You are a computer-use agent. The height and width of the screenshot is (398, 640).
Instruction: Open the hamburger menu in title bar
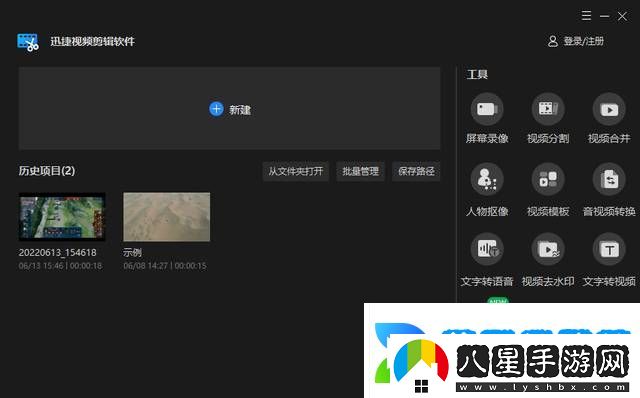pyautogui.click(x=586, y=16)
